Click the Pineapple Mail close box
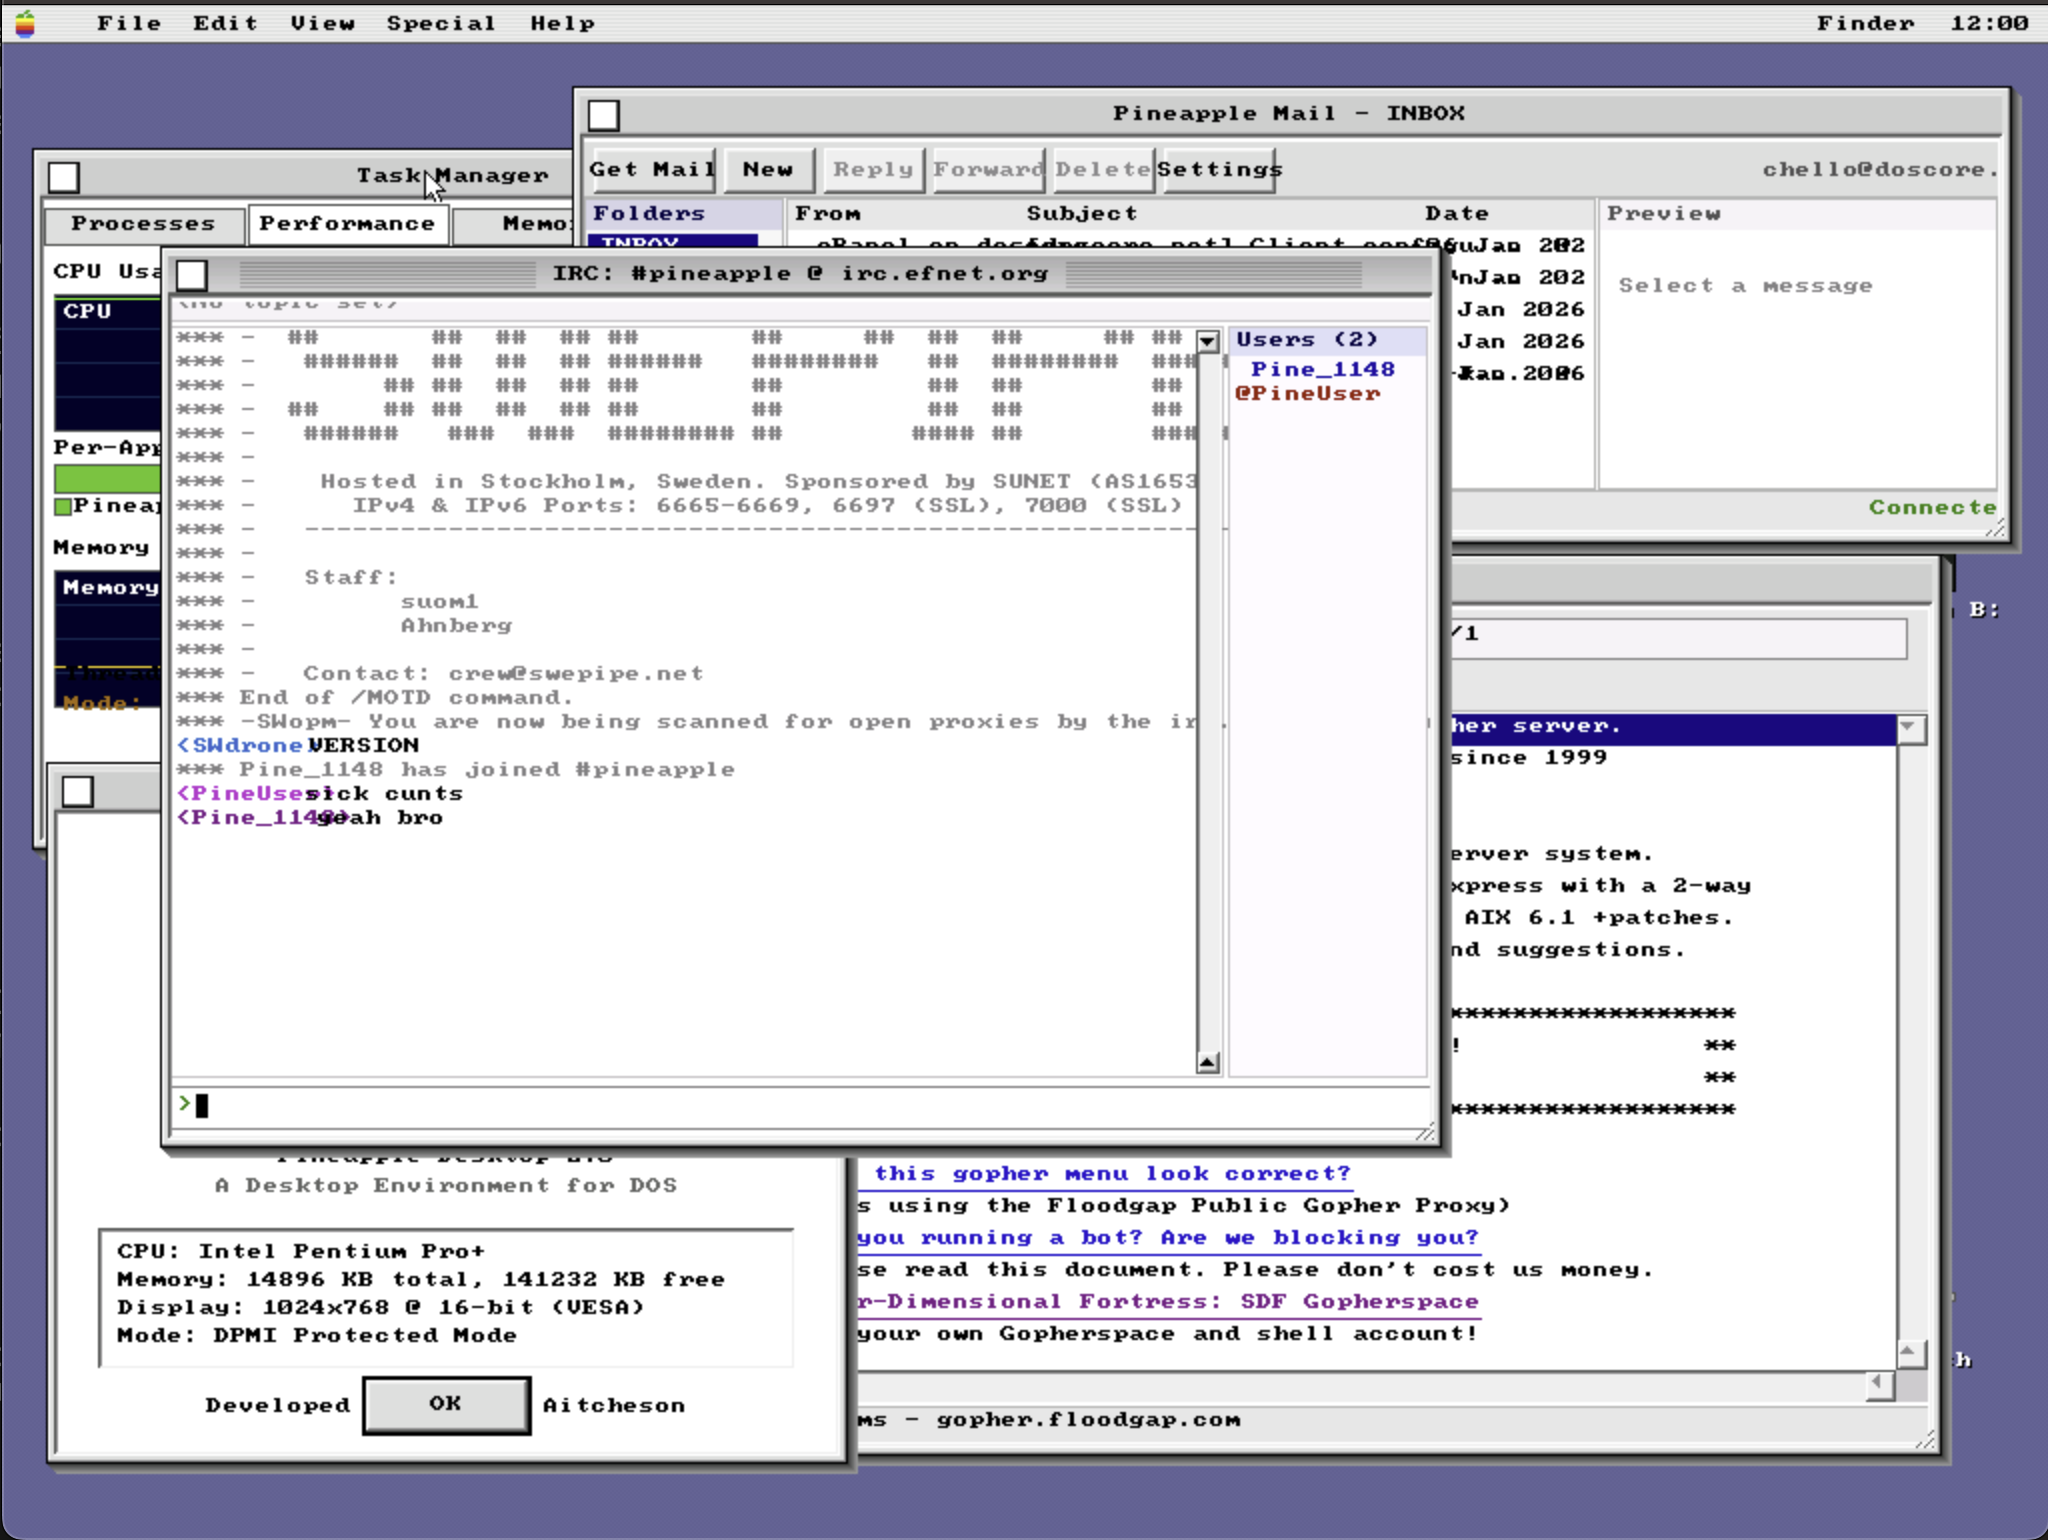Screen dimensions: 2048x1540 point(603,115)
